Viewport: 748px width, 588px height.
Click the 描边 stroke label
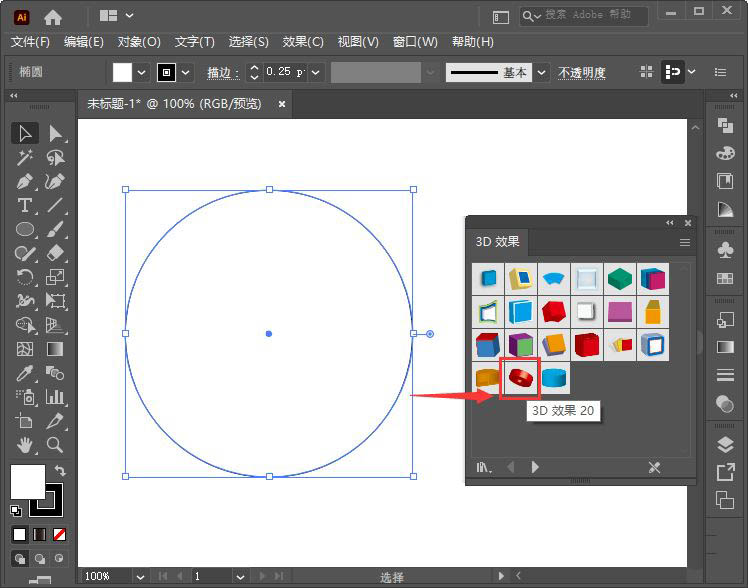pos(222,73)
